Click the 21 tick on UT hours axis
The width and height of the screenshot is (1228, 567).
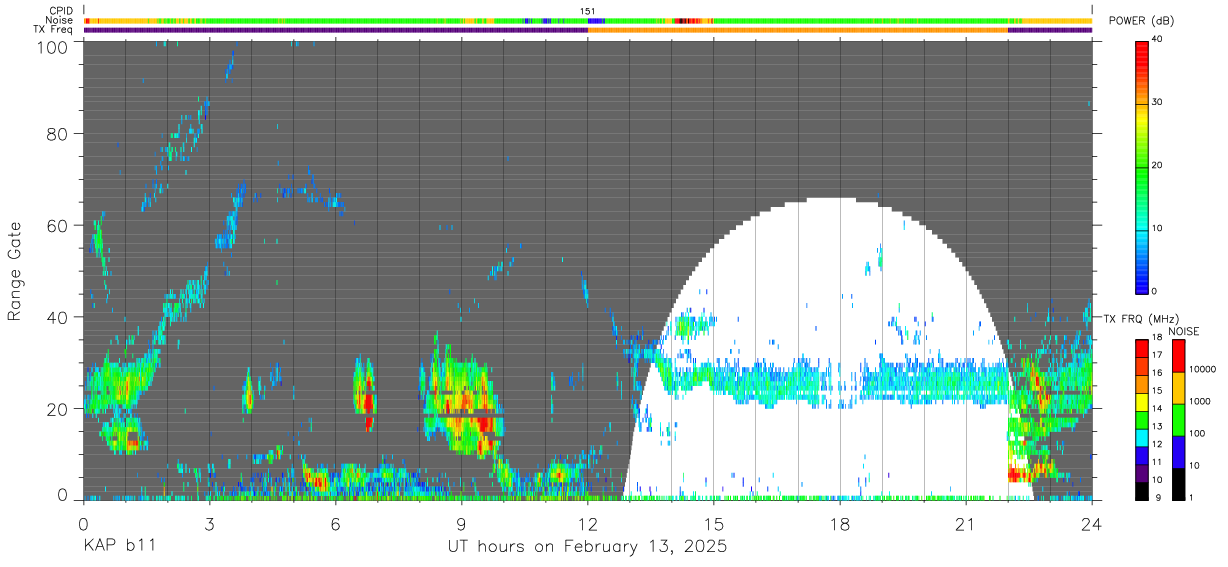[966, 524]
